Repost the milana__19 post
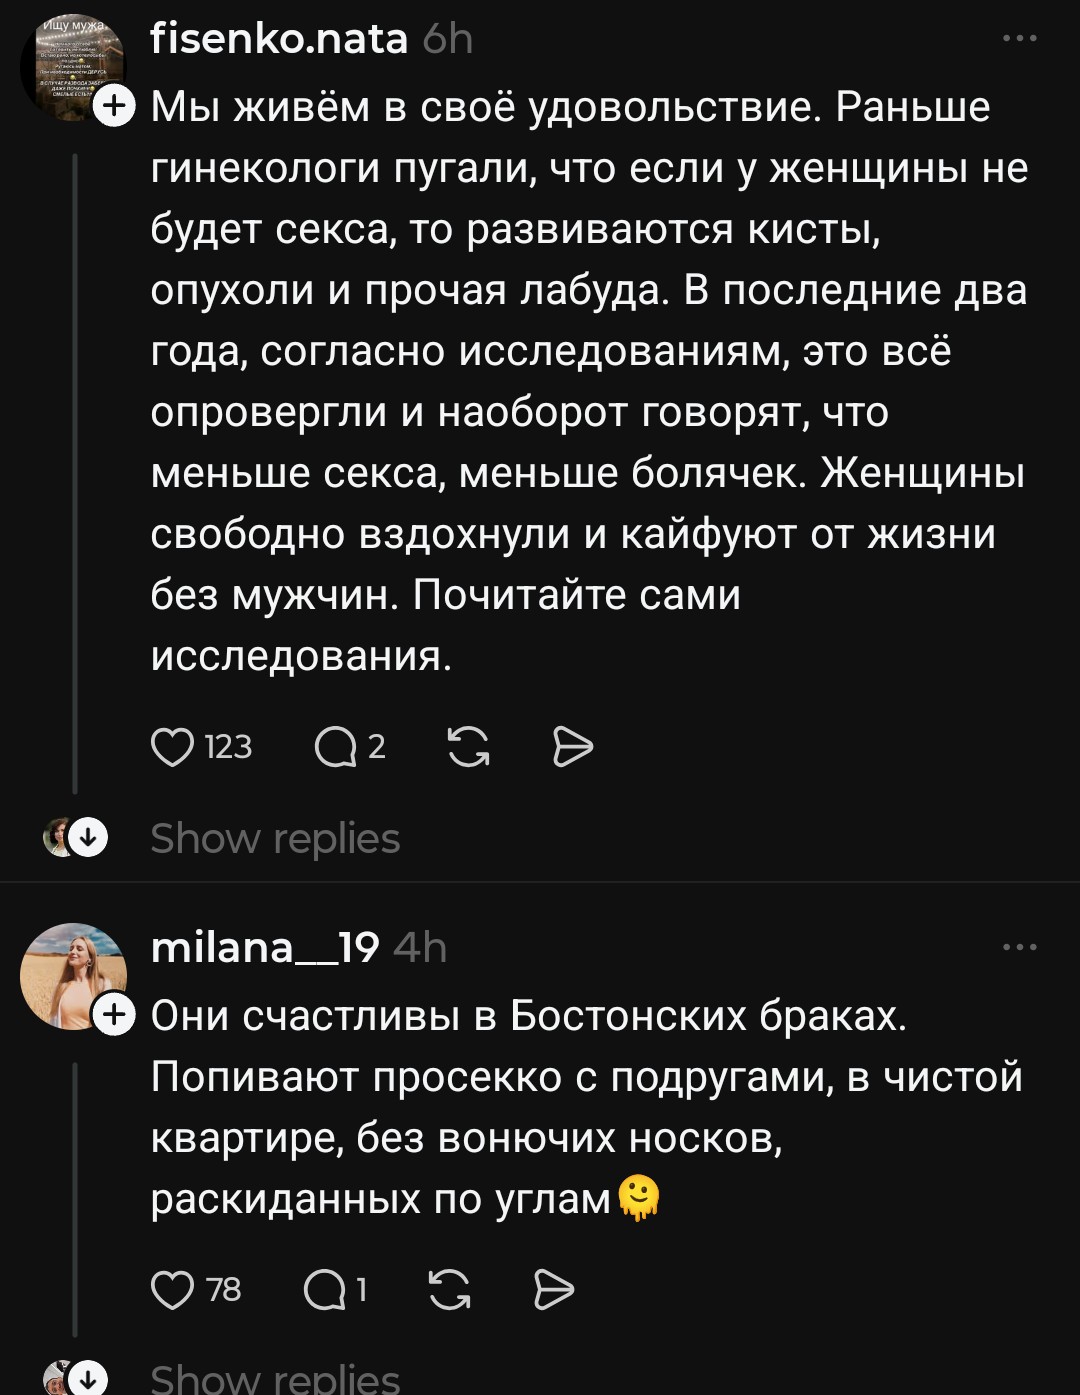The height and width of the screenshot is (1395, 1080). (449, 1290)
